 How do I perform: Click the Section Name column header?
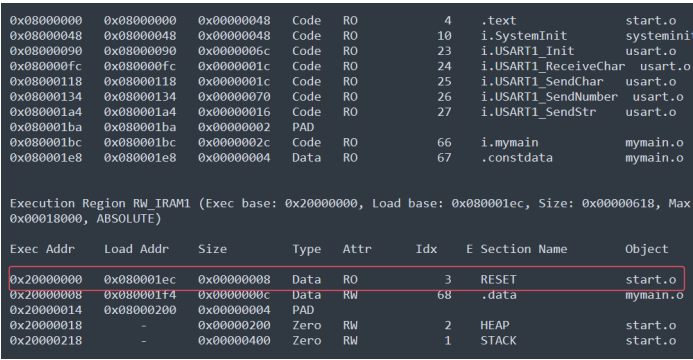click(524, 249)
